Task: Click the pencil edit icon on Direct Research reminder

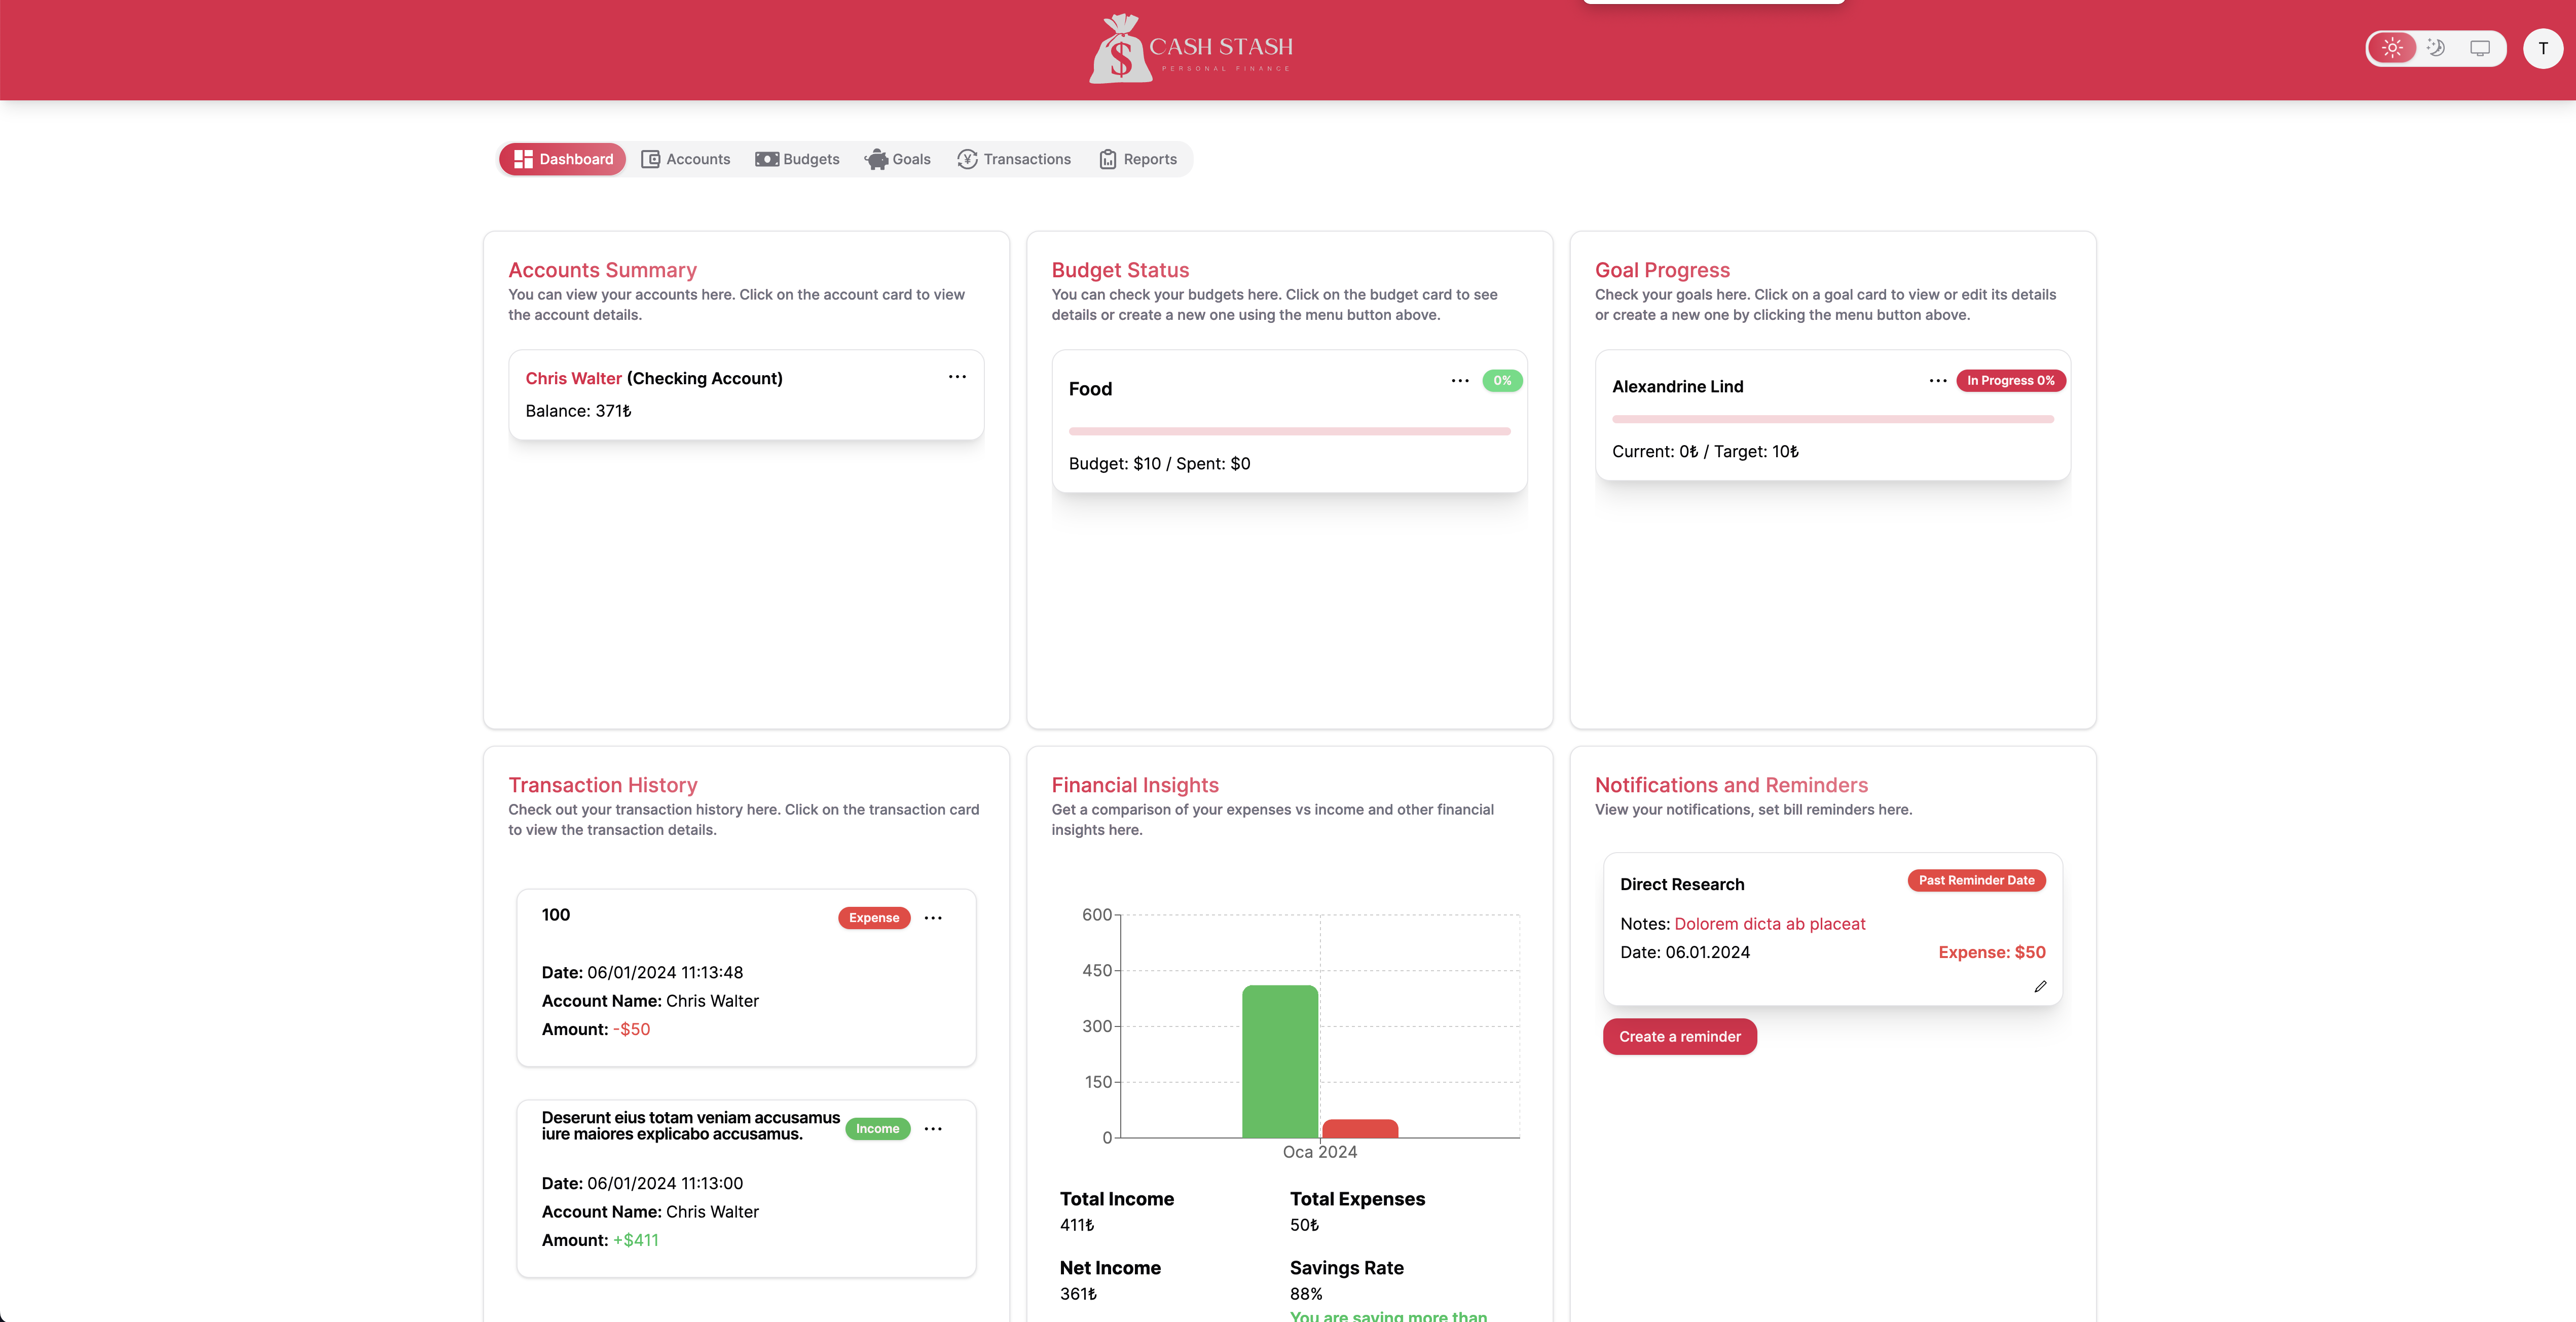Action: coord(2040,987)
